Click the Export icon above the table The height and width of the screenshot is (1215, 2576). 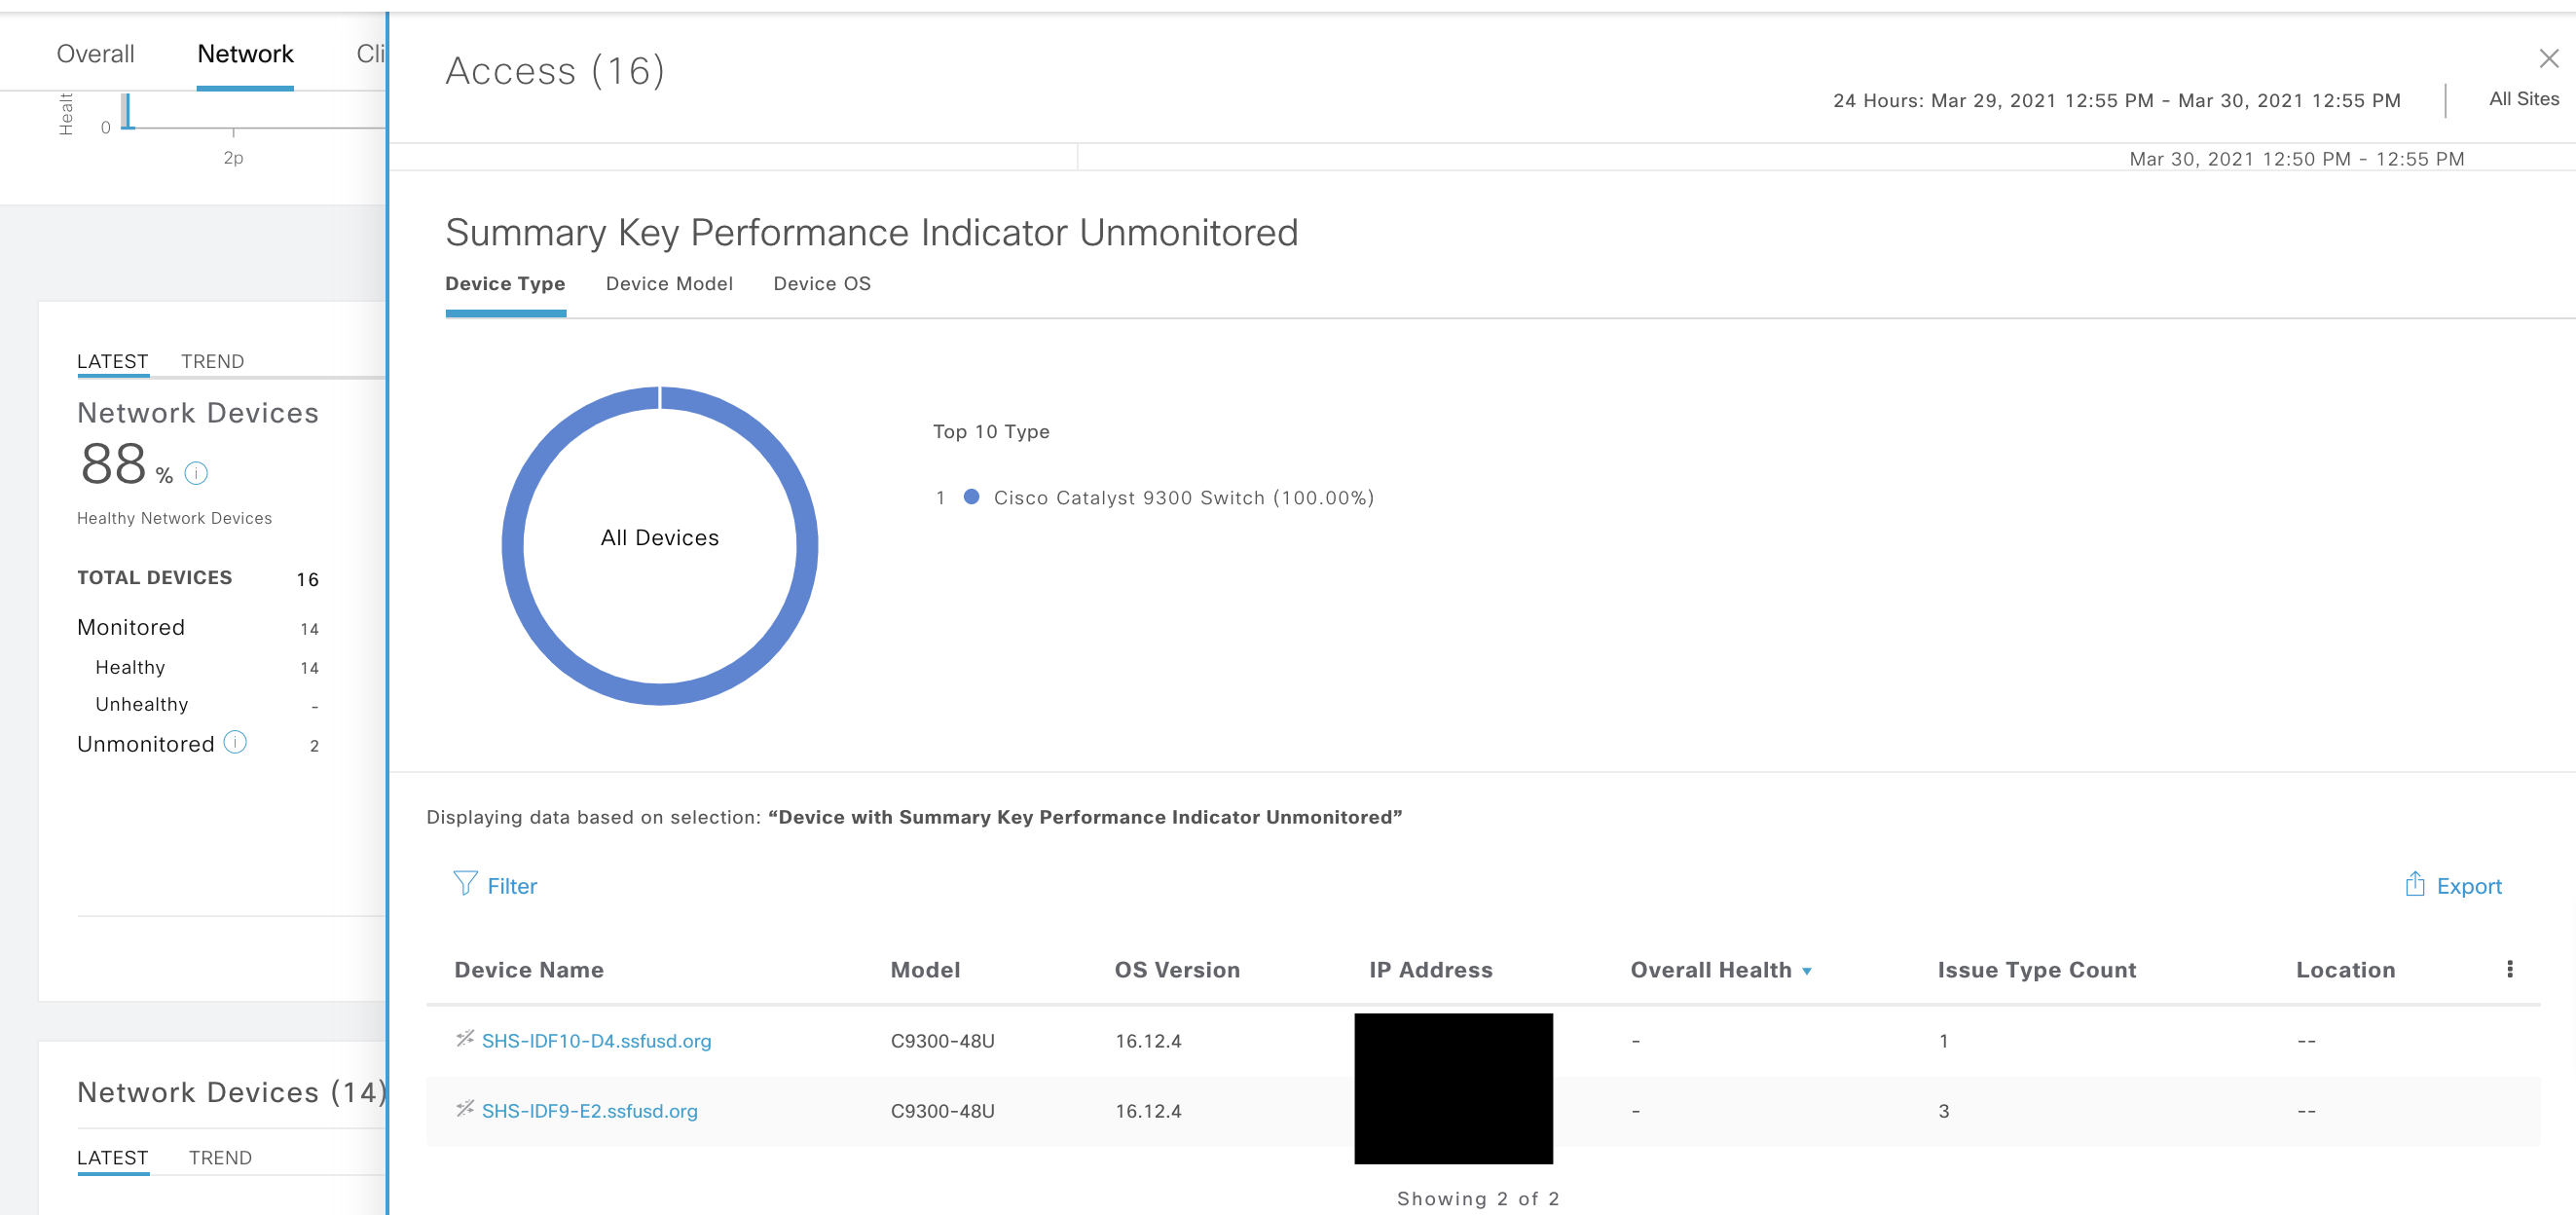coord(2415,885)
